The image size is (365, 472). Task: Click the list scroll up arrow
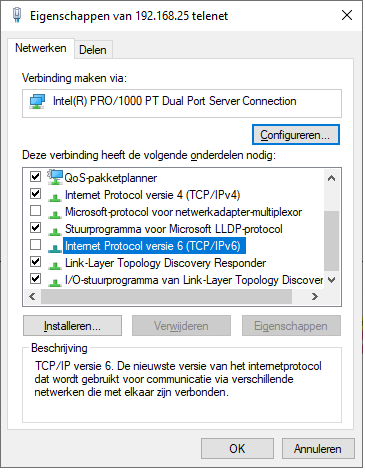pos(331,178)
